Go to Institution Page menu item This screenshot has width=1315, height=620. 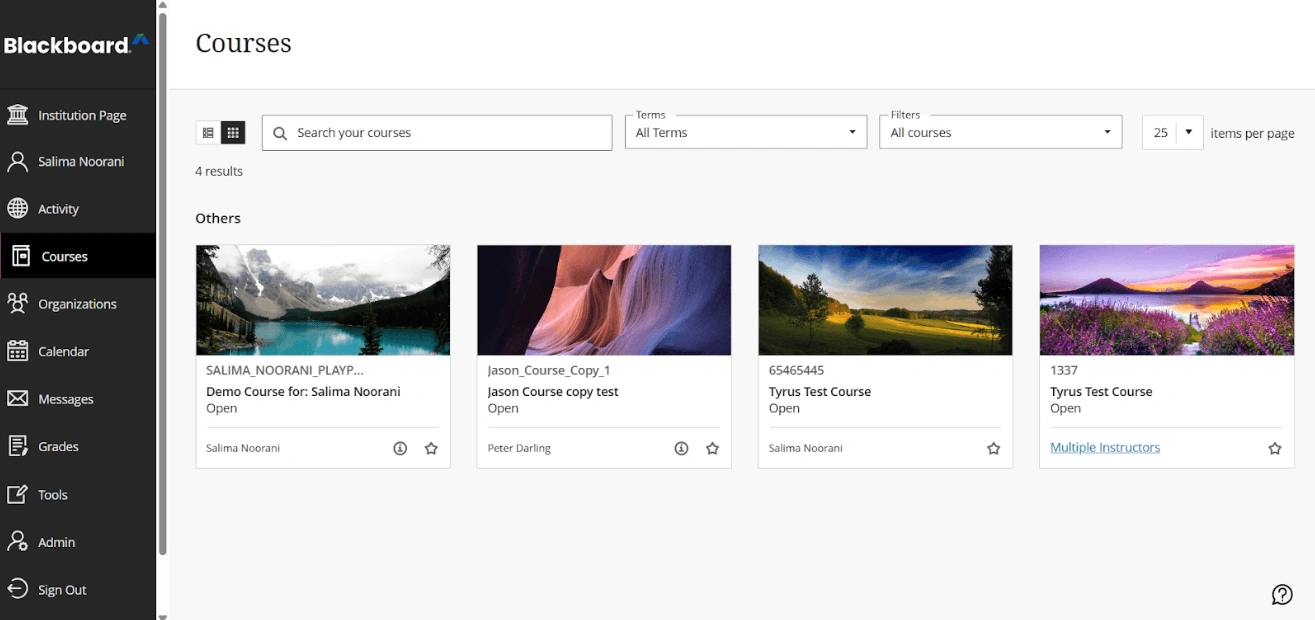(82, 115)
